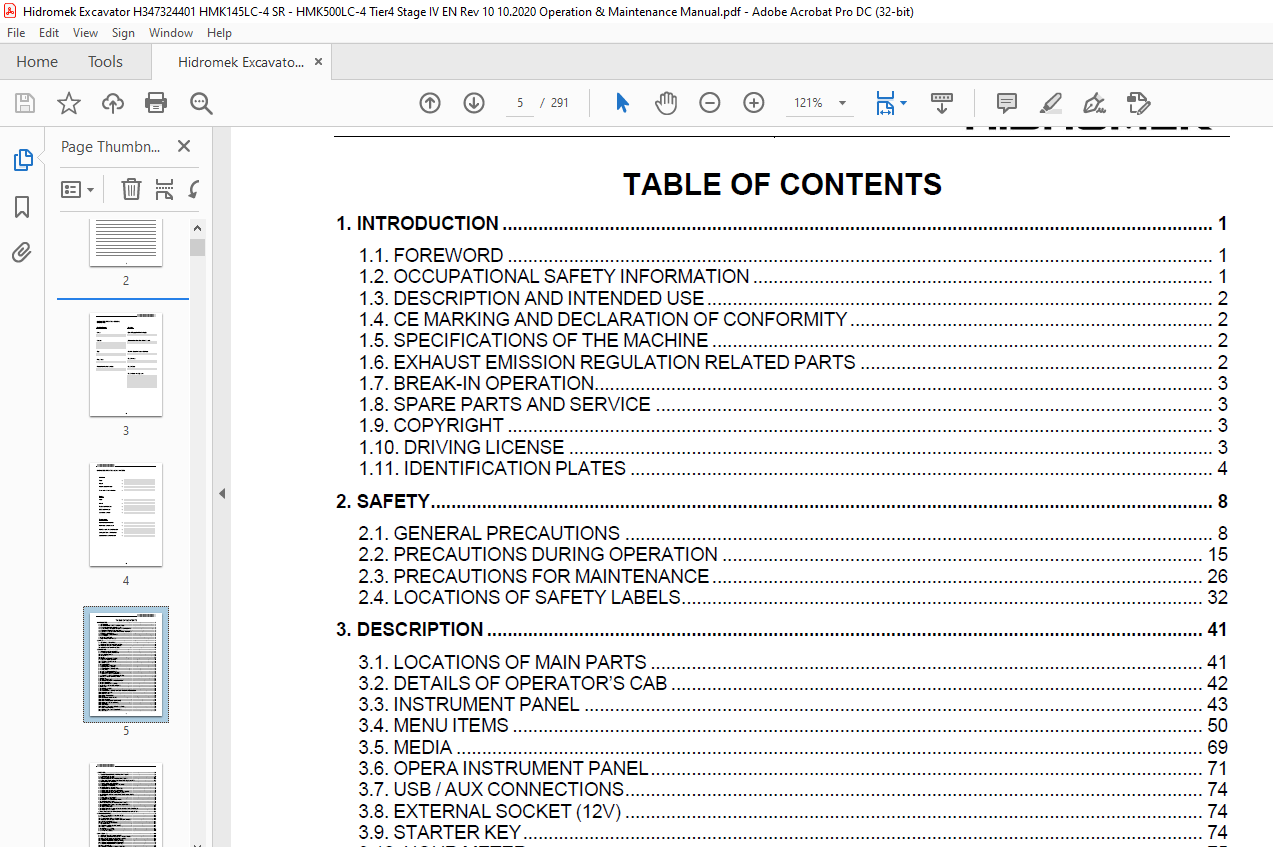The height and width of the screenshot is (847, 1273).
Task: Click the 1. INTRODUCTION contents entry
Action: [781, 224]
